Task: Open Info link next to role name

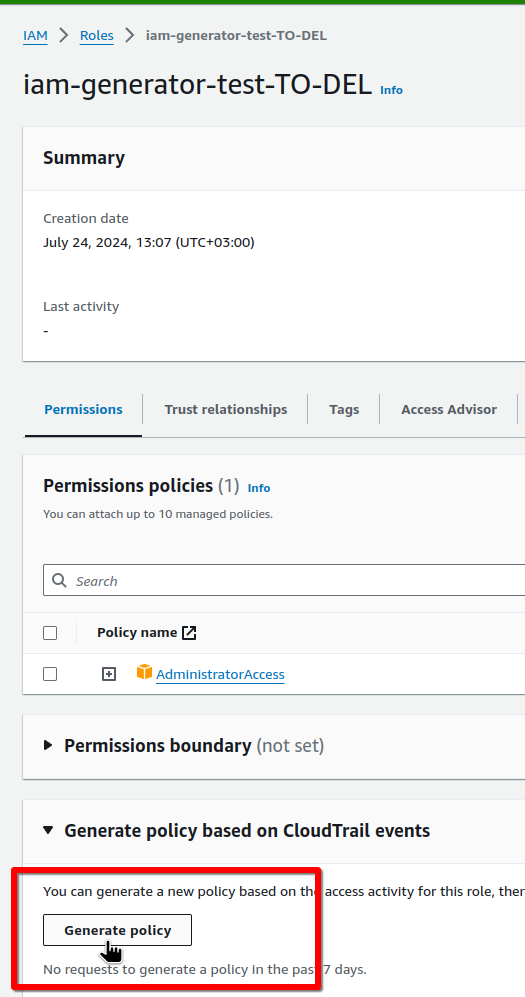Action: point(392,90)
